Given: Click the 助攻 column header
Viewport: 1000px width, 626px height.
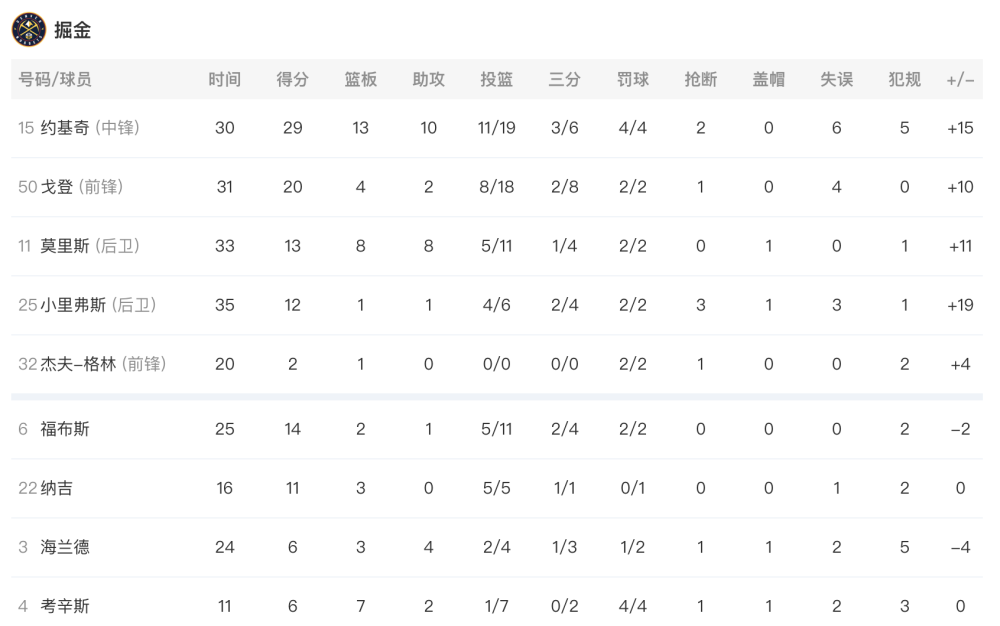Looking at the screenshot, I should 429,79.
